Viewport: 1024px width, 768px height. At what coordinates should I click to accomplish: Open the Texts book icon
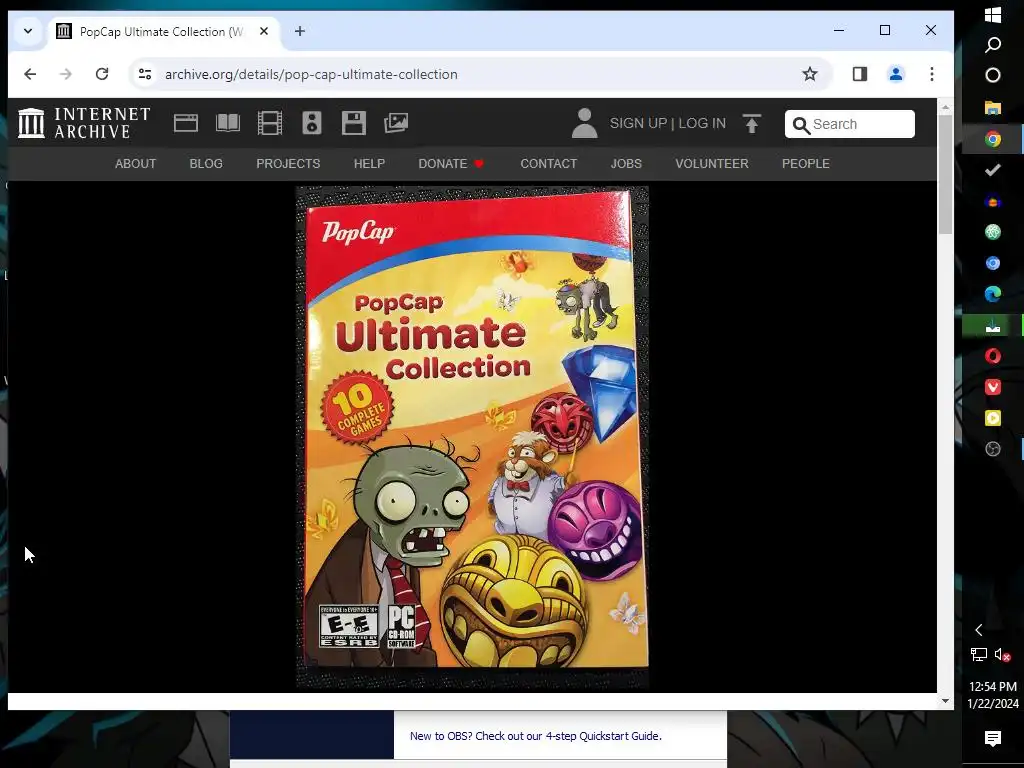click(228, 123)
